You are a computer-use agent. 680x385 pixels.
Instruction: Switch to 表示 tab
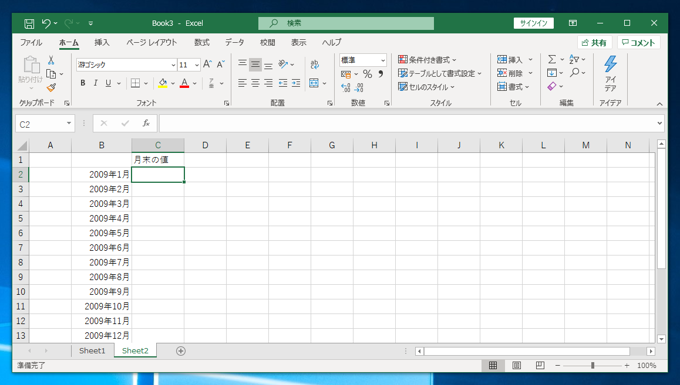tap(298, 42)
